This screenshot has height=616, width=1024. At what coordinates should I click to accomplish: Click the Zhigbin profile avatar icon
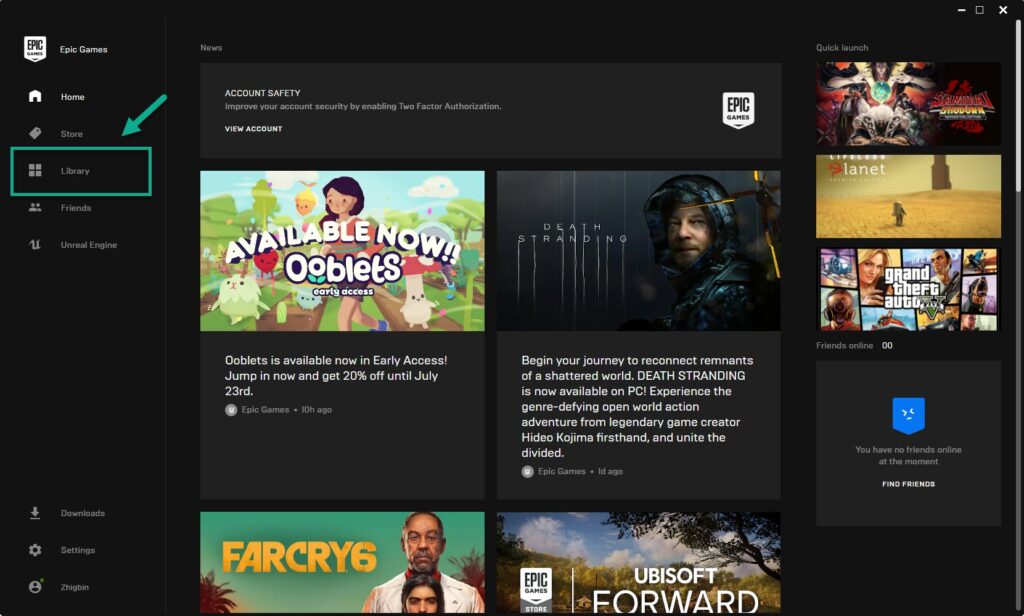[35, 587]
